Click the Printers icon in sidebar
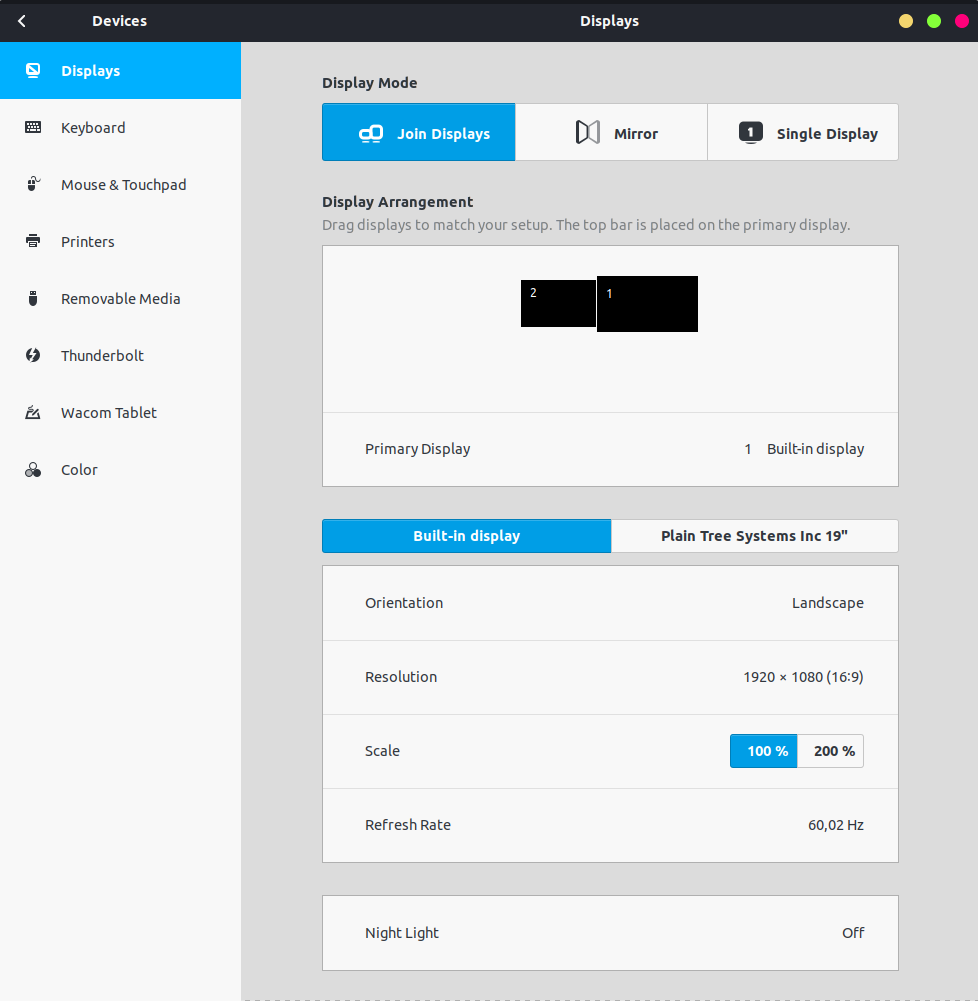 [x=33, y=241]
